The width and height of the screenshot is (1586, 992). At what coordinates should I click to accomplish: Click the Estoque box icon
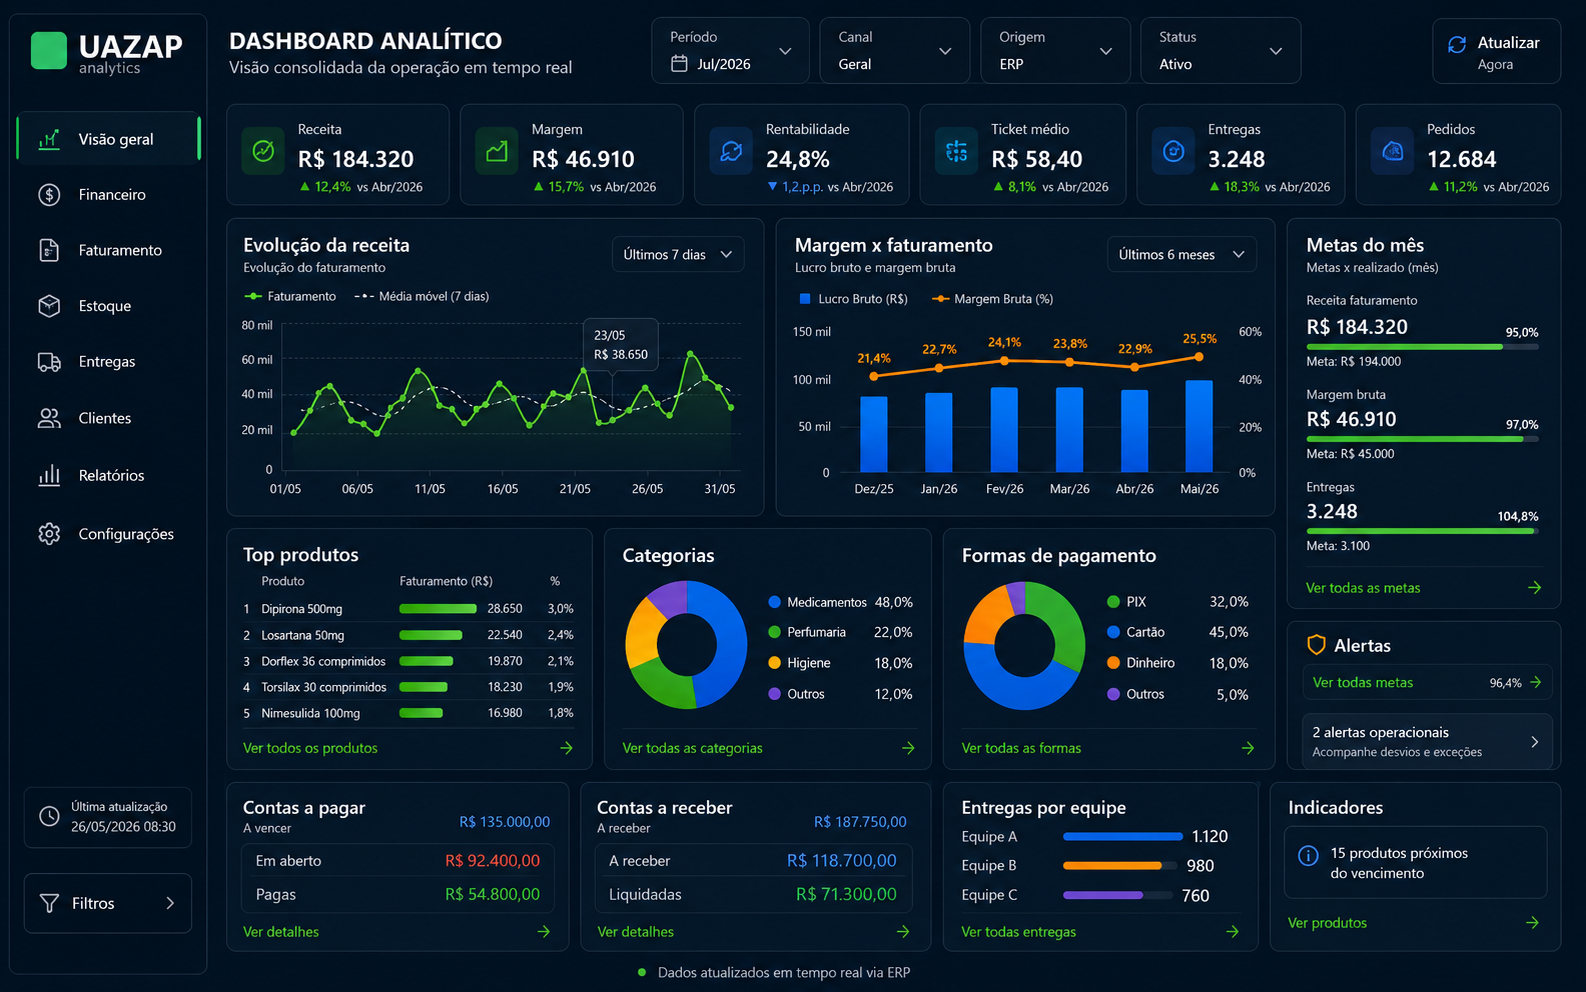coord(49,306)
